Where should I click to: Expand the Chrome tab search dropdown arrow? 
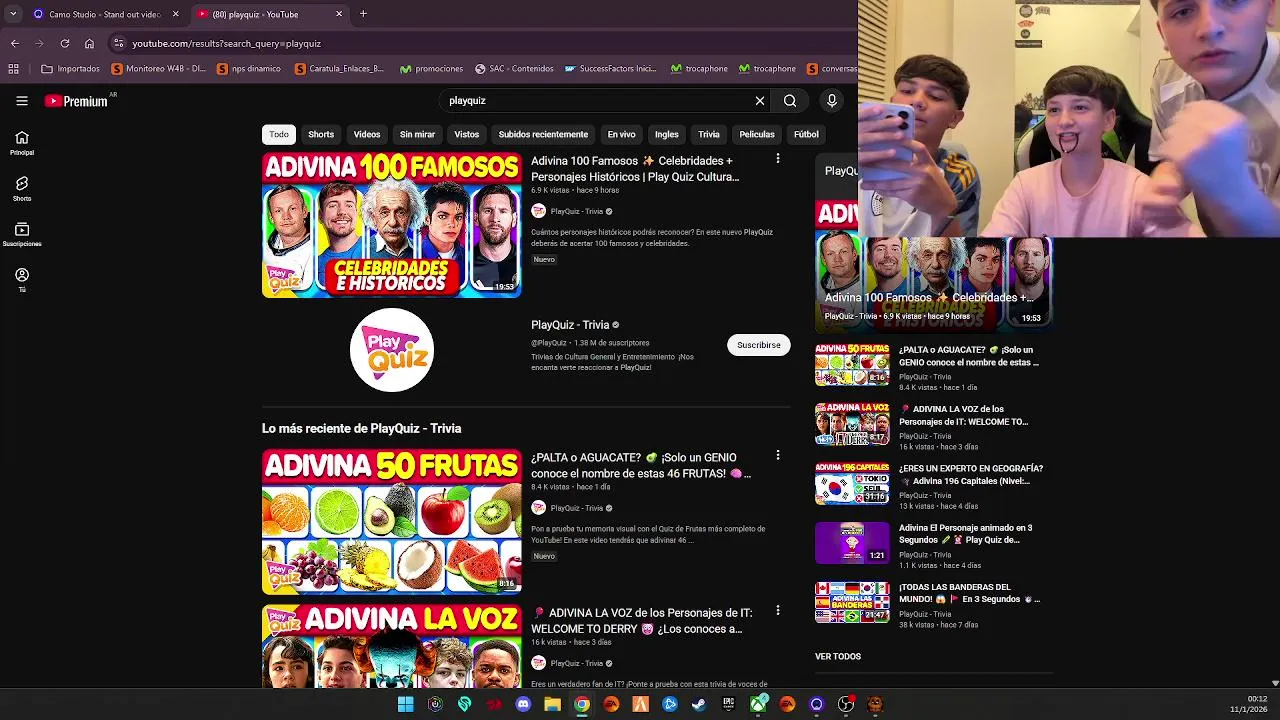click(13, 14)
